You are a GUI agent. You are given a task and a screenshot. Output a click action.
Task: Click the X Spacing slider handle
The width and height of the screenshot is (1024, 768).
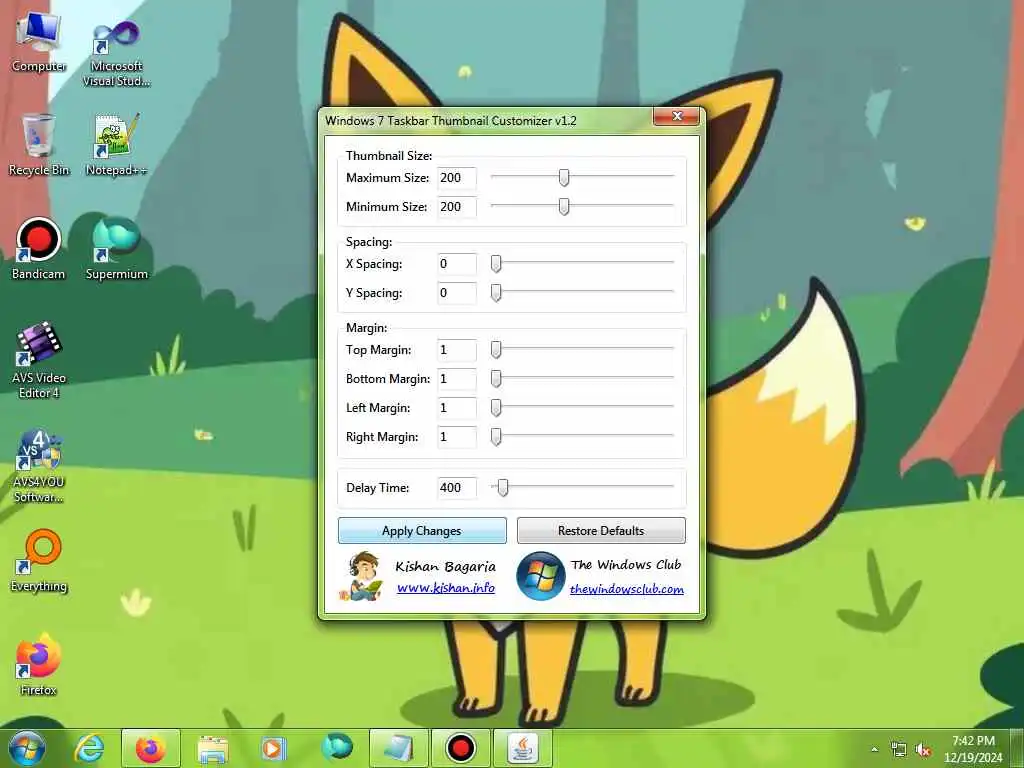coord(496,263)
